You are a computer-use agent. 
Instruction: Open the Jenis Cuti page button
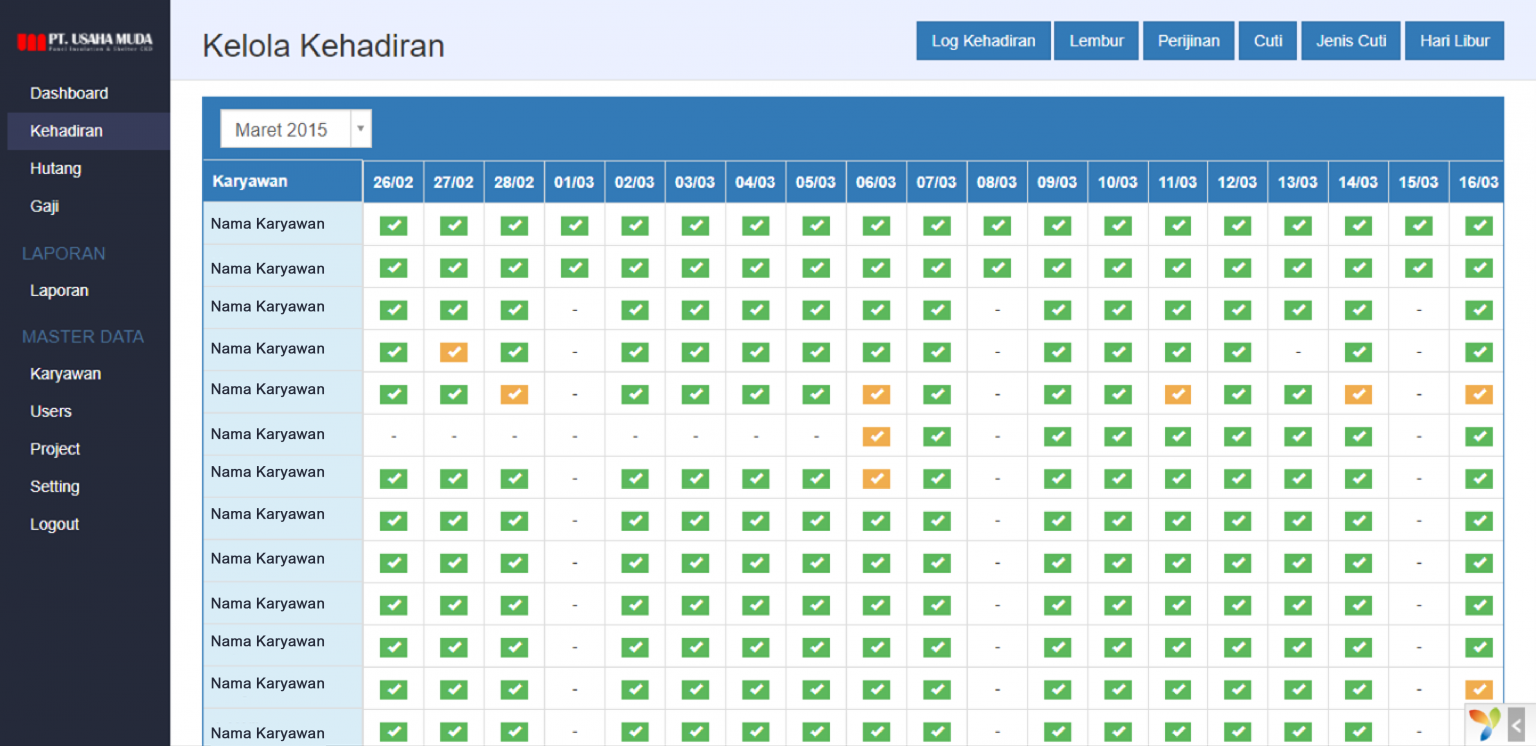[1350, 41]
